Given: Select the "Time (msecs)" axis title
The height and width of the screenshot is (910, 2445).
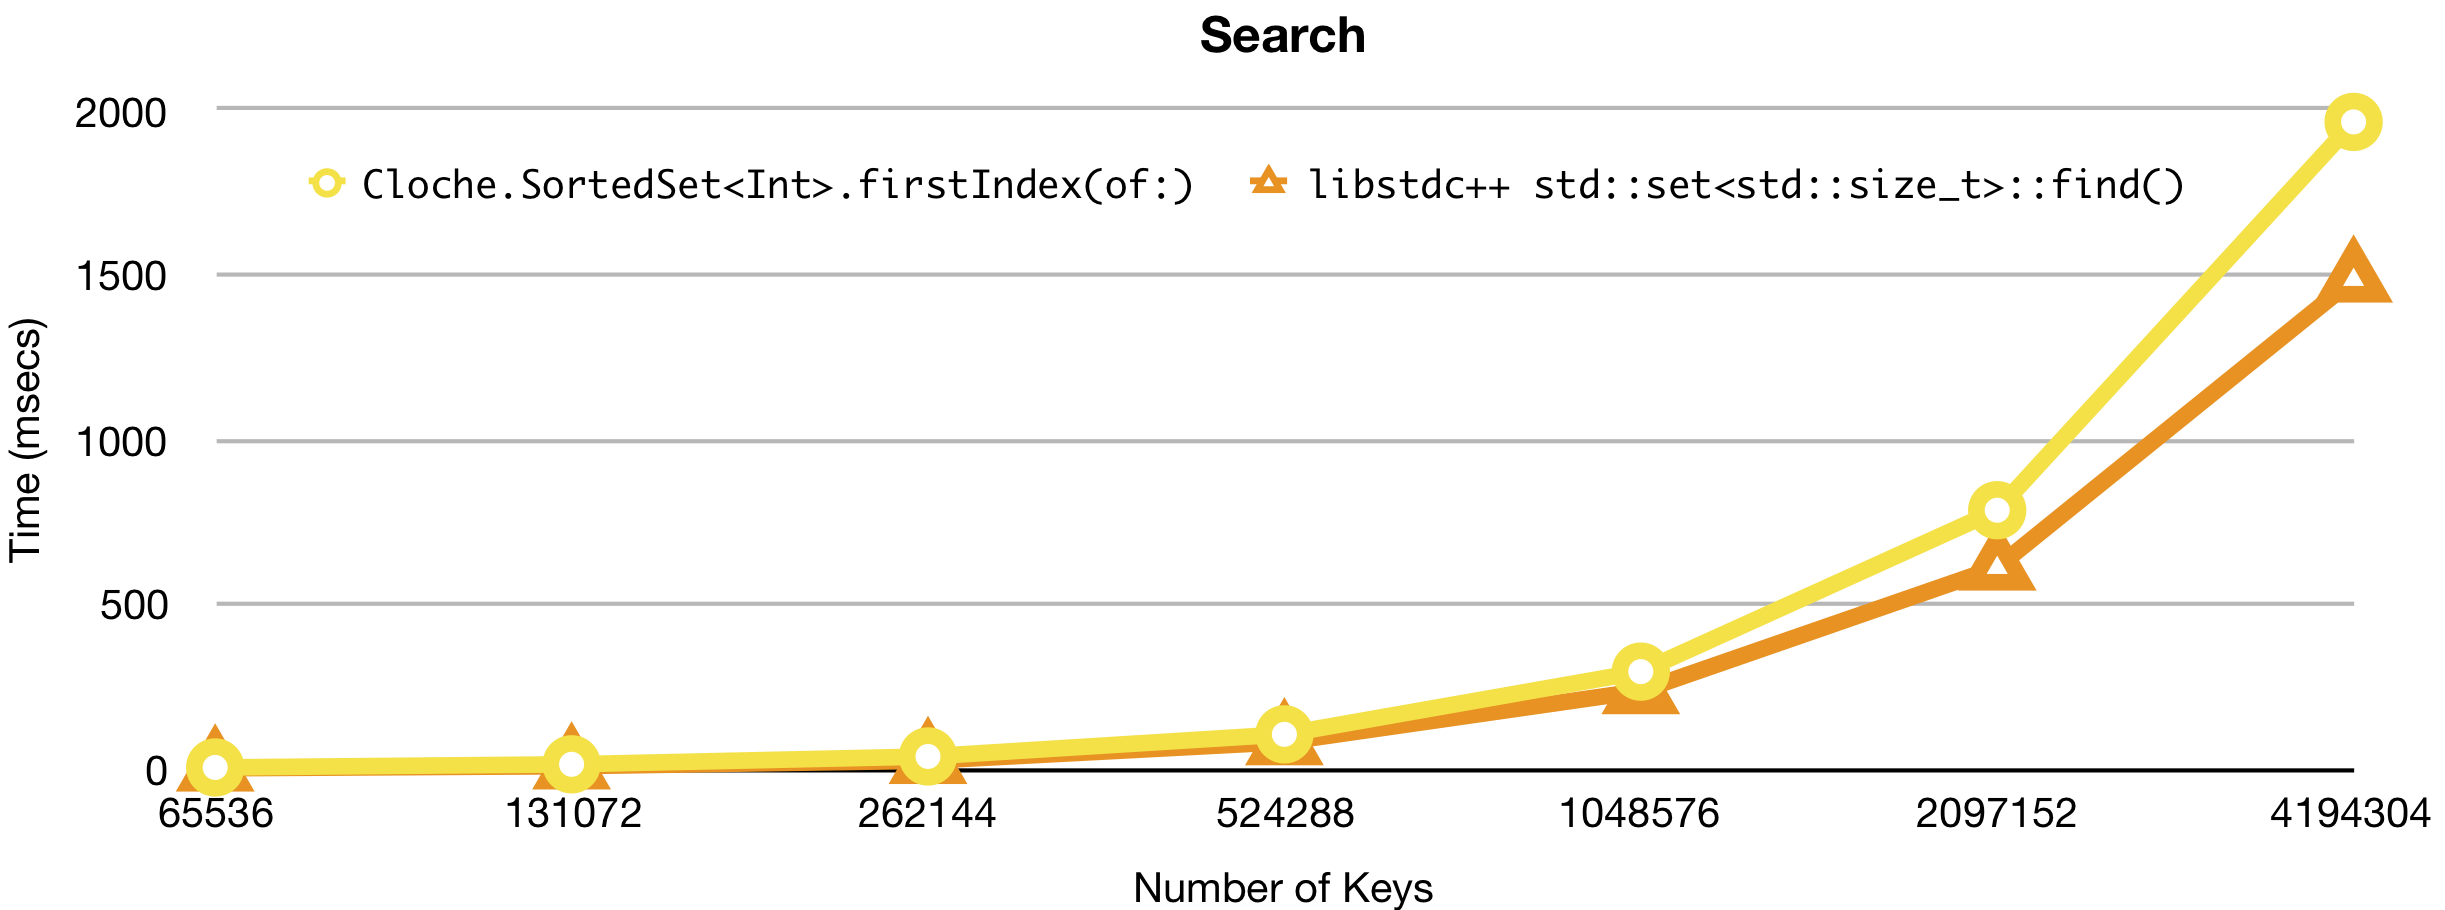Looking at the screenshot, I should click(26, 440).
